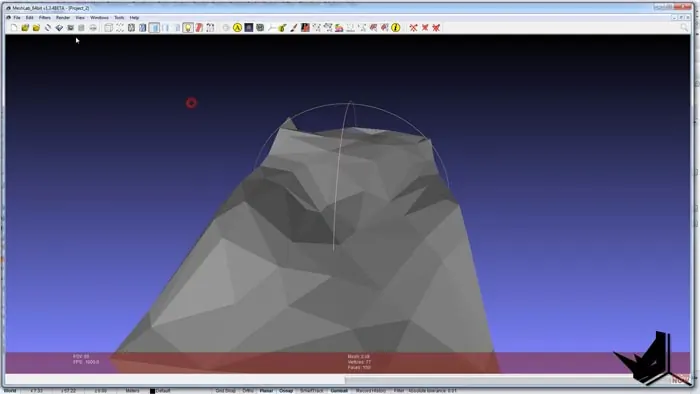Click the 'Vertices: 77' info text

359,362
